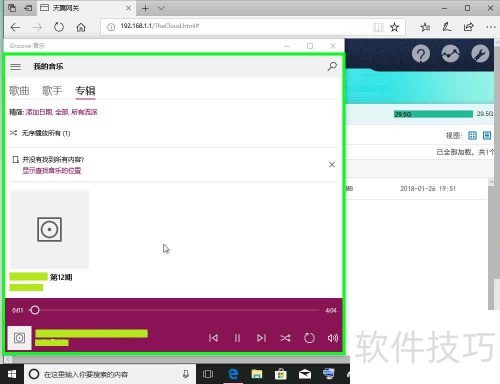This screenshot has width=500, height=384.
Task: Pause the current song
Action: point(237,338)
